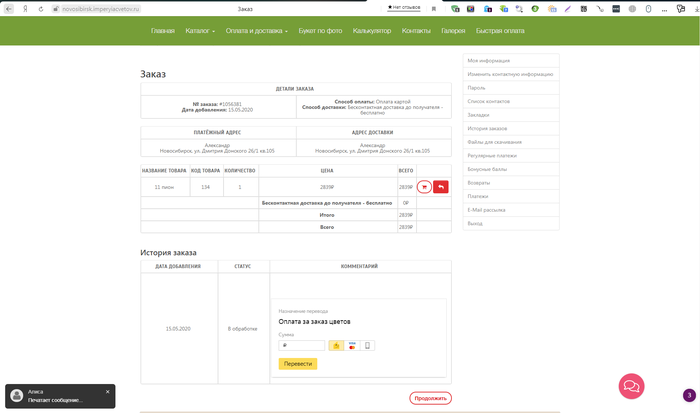Click the Алиса avatar icon
Screen dimensions: 700x413
coord(17,396)
